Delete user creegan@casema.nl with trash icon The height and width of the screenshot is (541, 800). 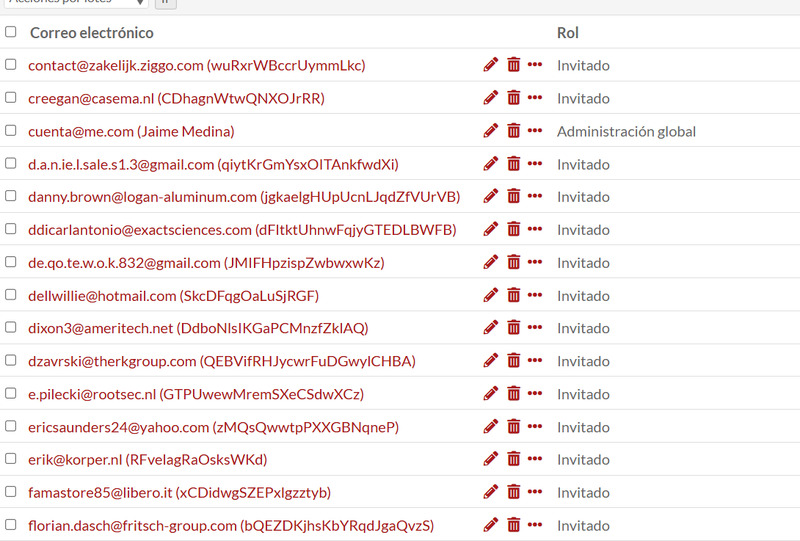[514, 97]
